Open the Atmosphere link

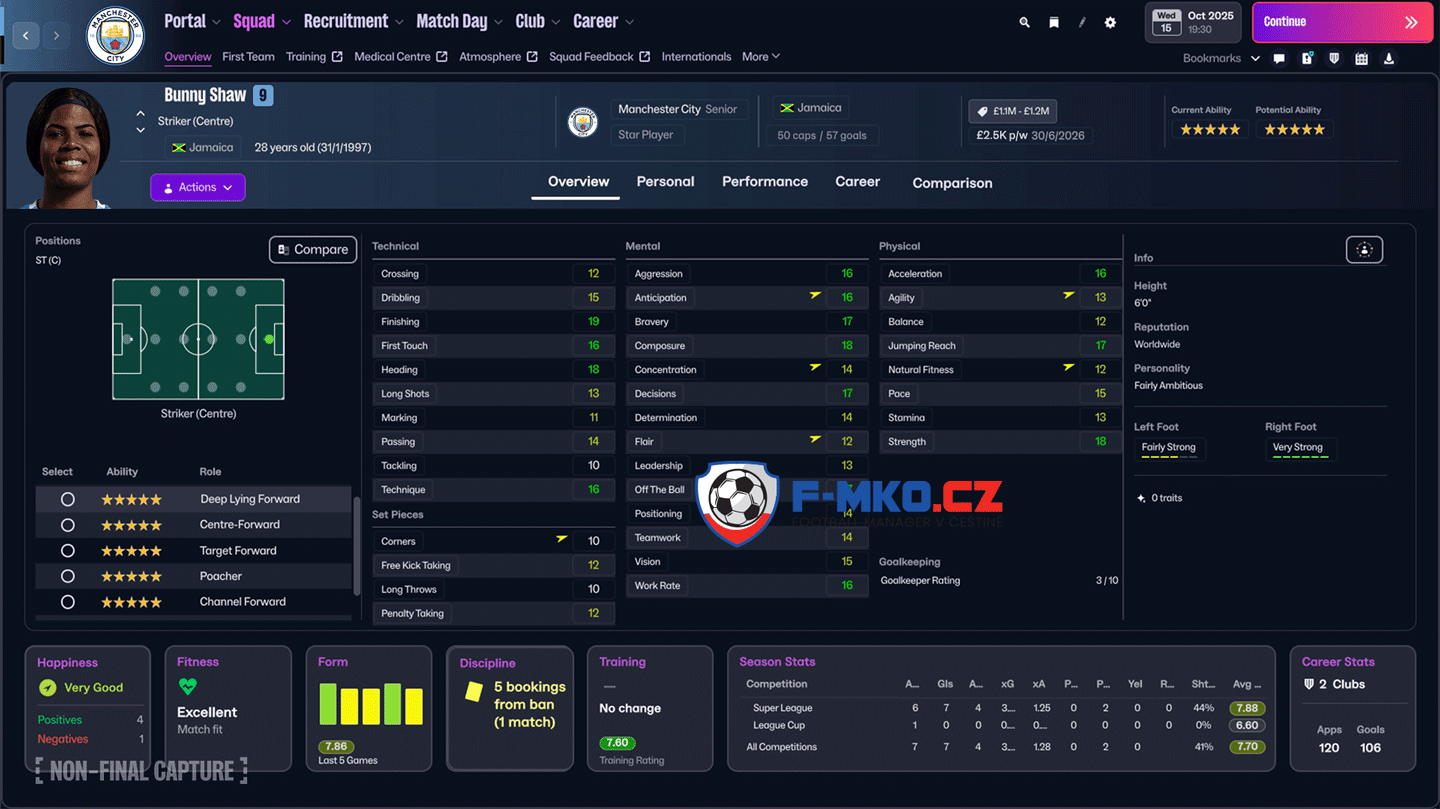[498, 57]
